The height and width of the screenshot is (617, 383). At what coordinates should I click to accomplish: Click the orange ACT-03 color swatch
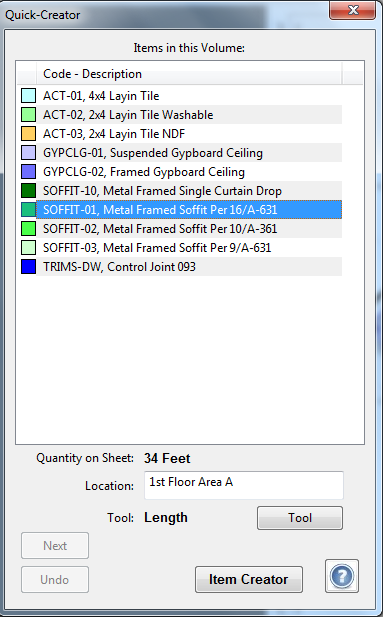[x=28, y=133]
